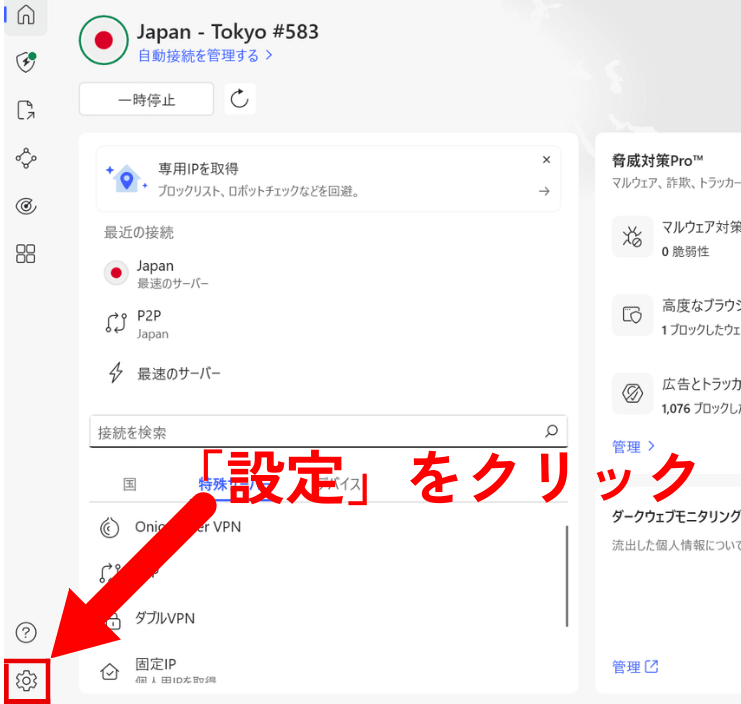Screen dimensions: 741x704
Task: Select P2P Japan recent connection
Action: (152, 323)
